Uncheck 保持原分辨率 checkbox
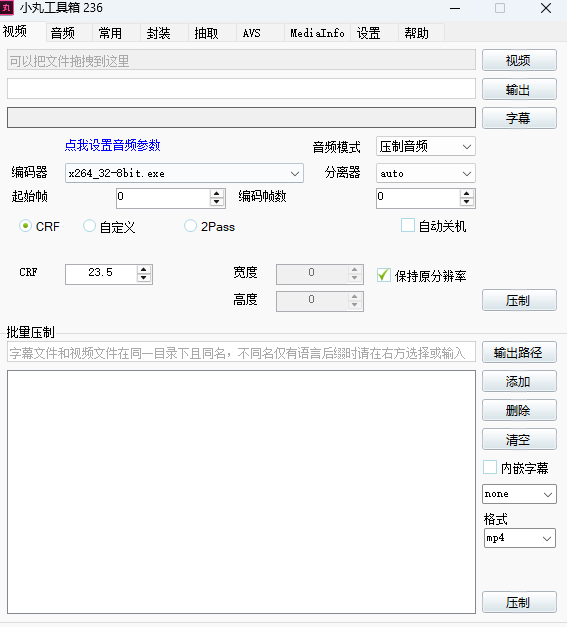This screenshot has width=567, height=627. pyautogui.click(x=384, y=275)
